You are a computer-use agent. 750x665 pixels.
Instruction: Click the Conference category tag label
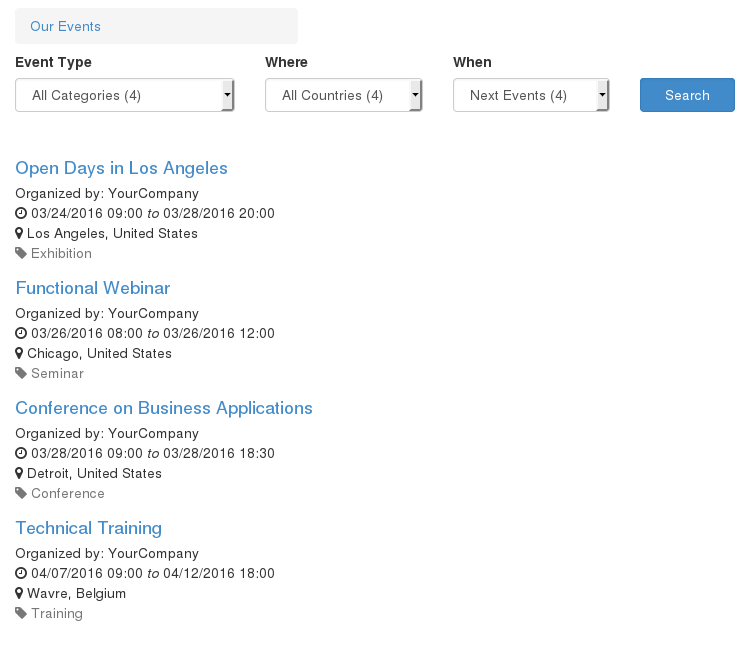pyautogui.click(x=67, y=493)
